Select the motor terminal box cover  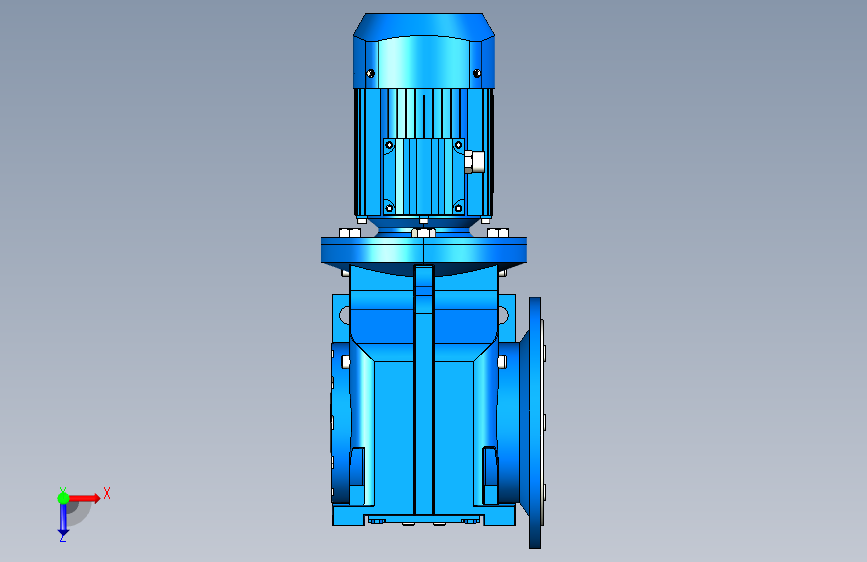pos(424,176)
